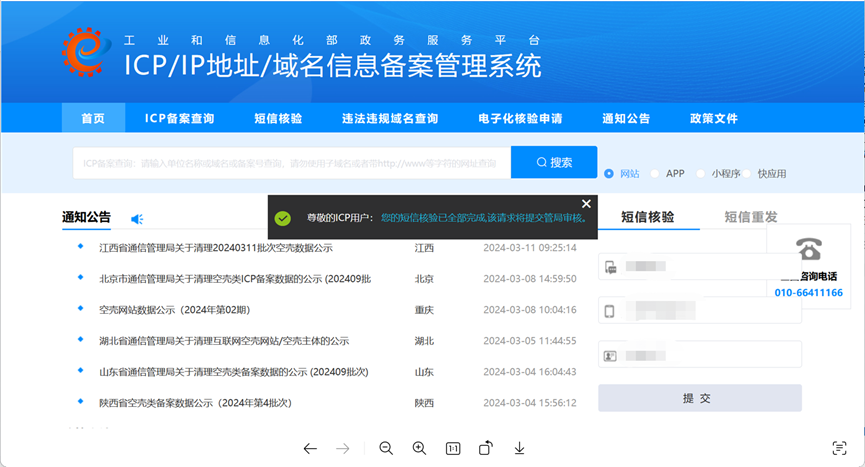Click the ID number input field

coord(700,355)
